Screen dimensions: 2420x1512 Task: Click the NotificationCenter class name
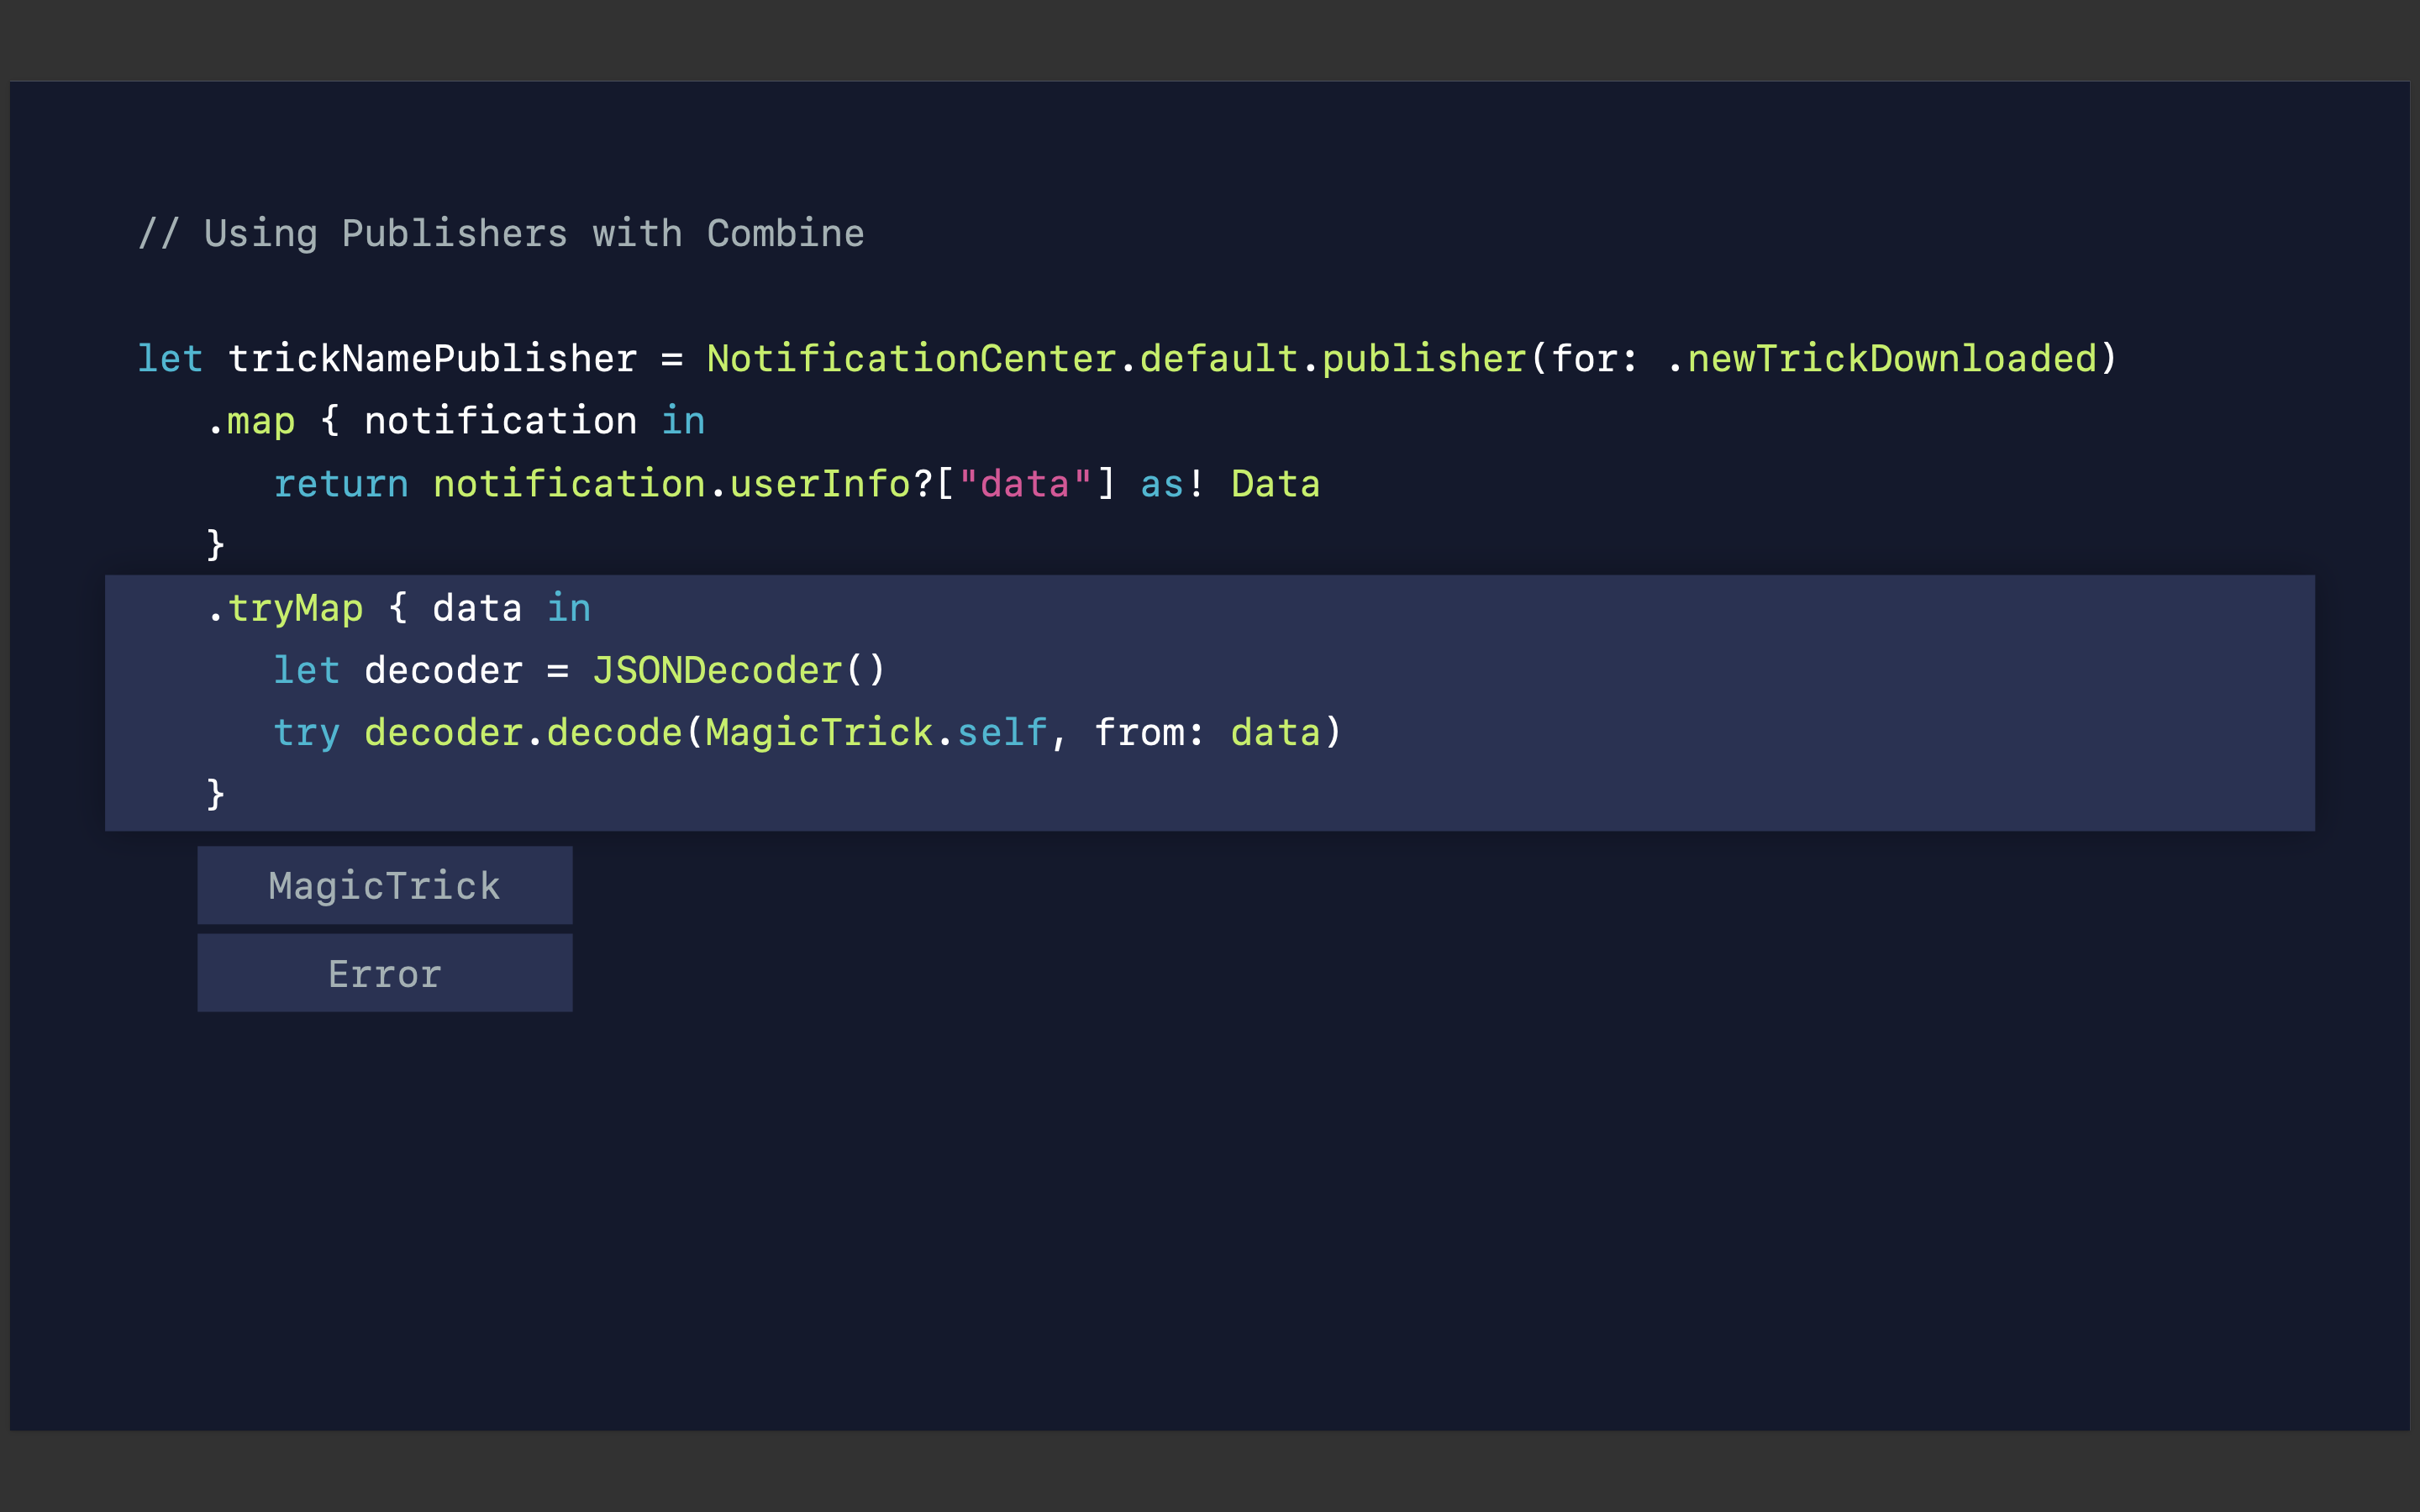[x=911, y=359]
